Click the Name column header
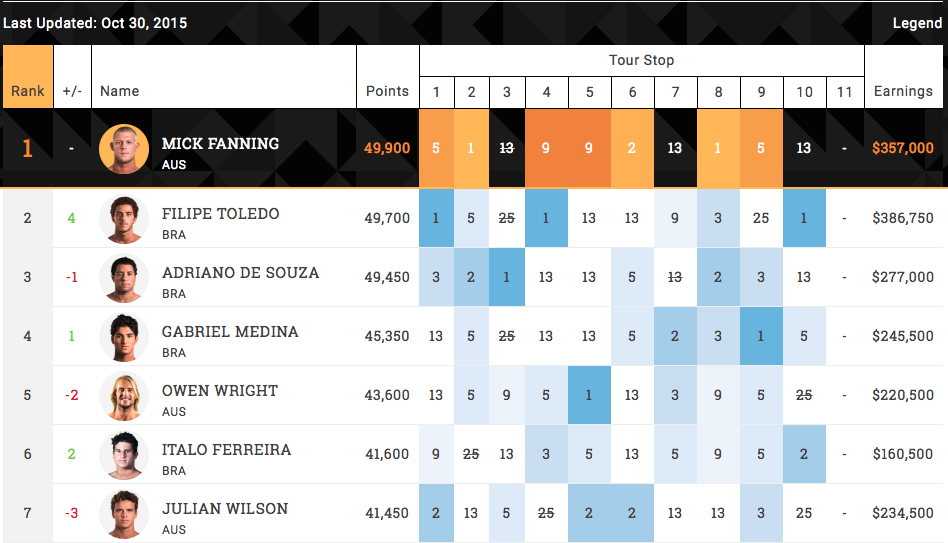Image resolution: width=948 pixels, height=543 pixels. [x=119, y=91]
